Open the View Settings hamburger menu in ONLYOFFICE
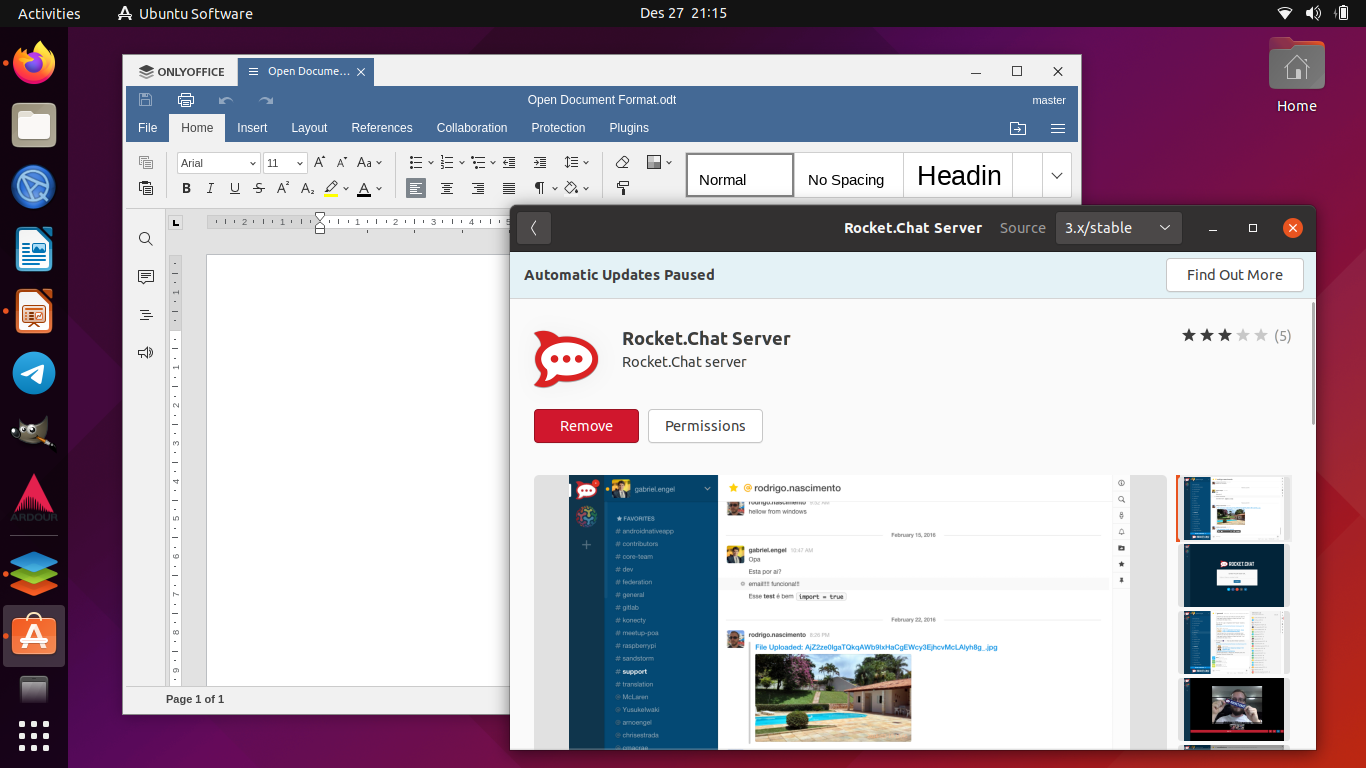This screenshot has height=768, width=1366. coord(1058,128)
